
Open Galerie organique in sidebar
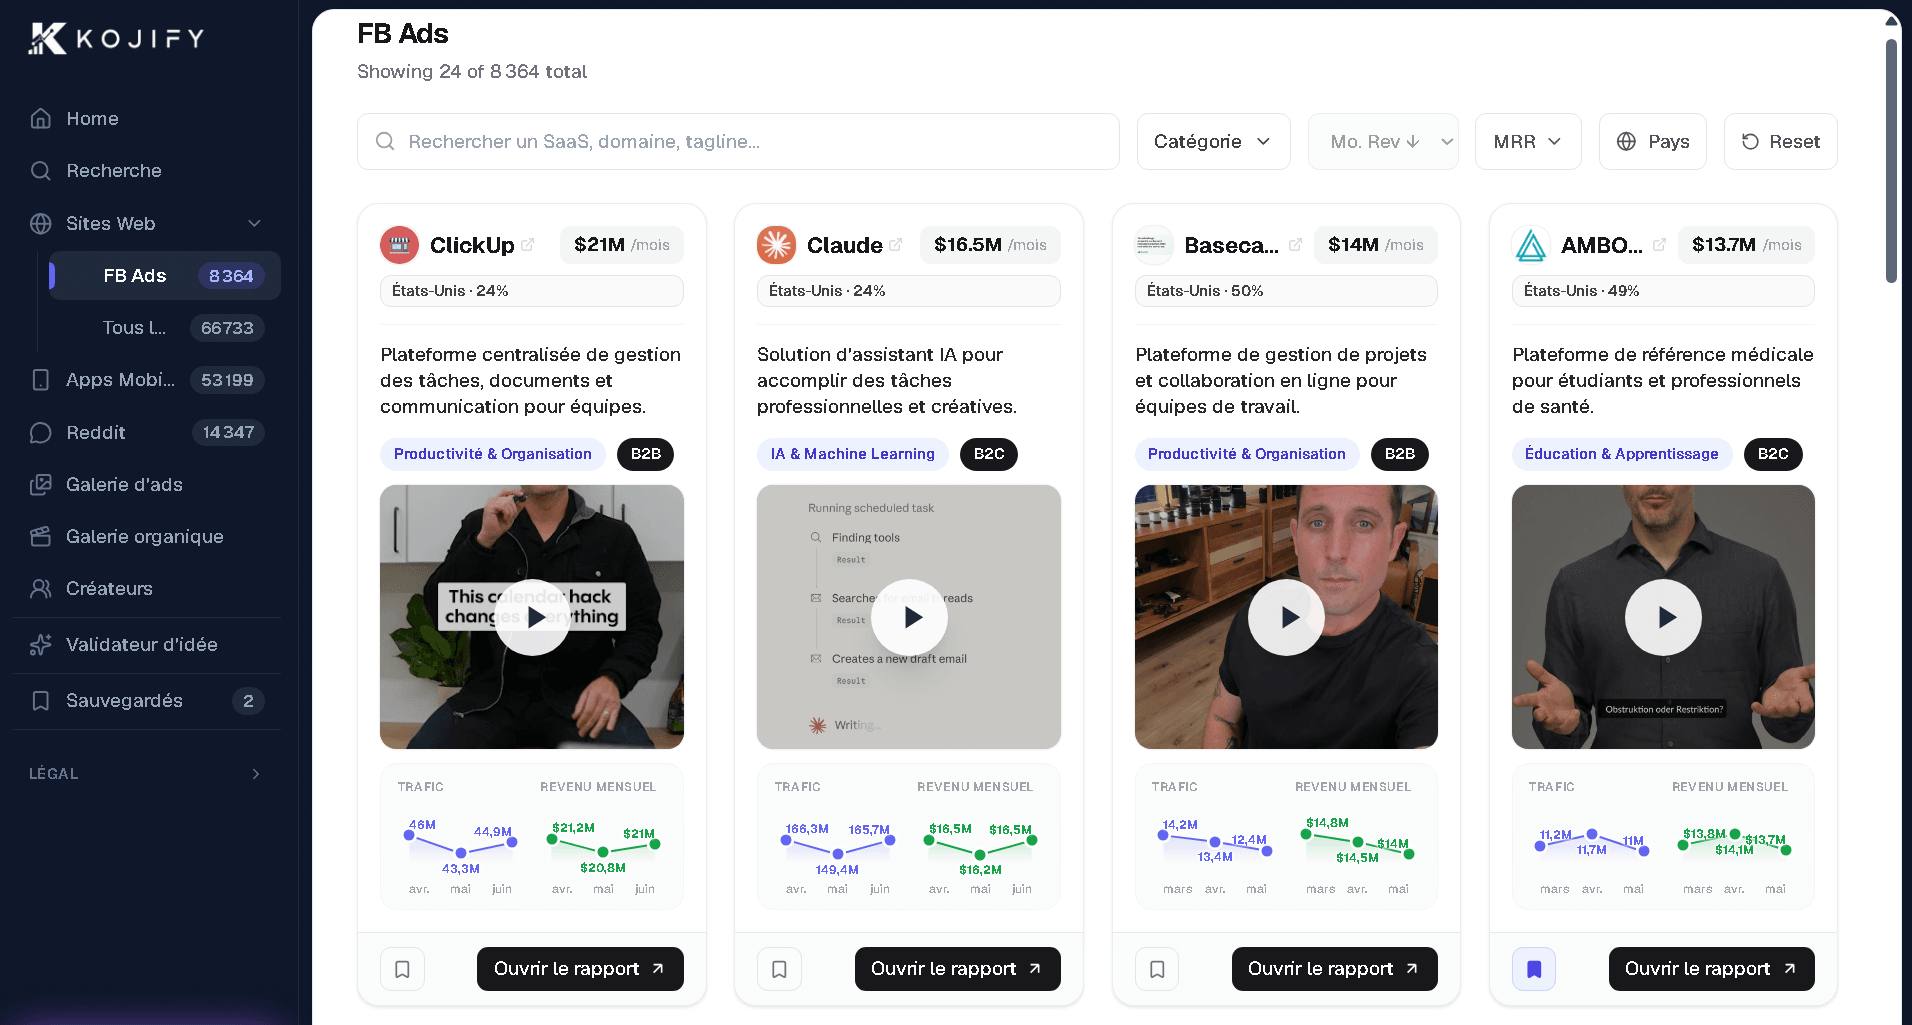(147, 537)
